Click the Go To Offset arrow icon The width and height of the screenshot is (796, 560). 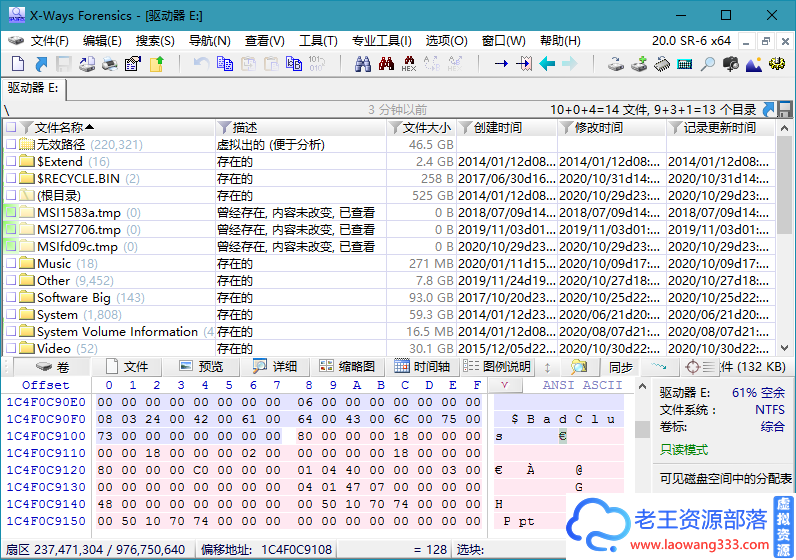(x=501, y=64)
